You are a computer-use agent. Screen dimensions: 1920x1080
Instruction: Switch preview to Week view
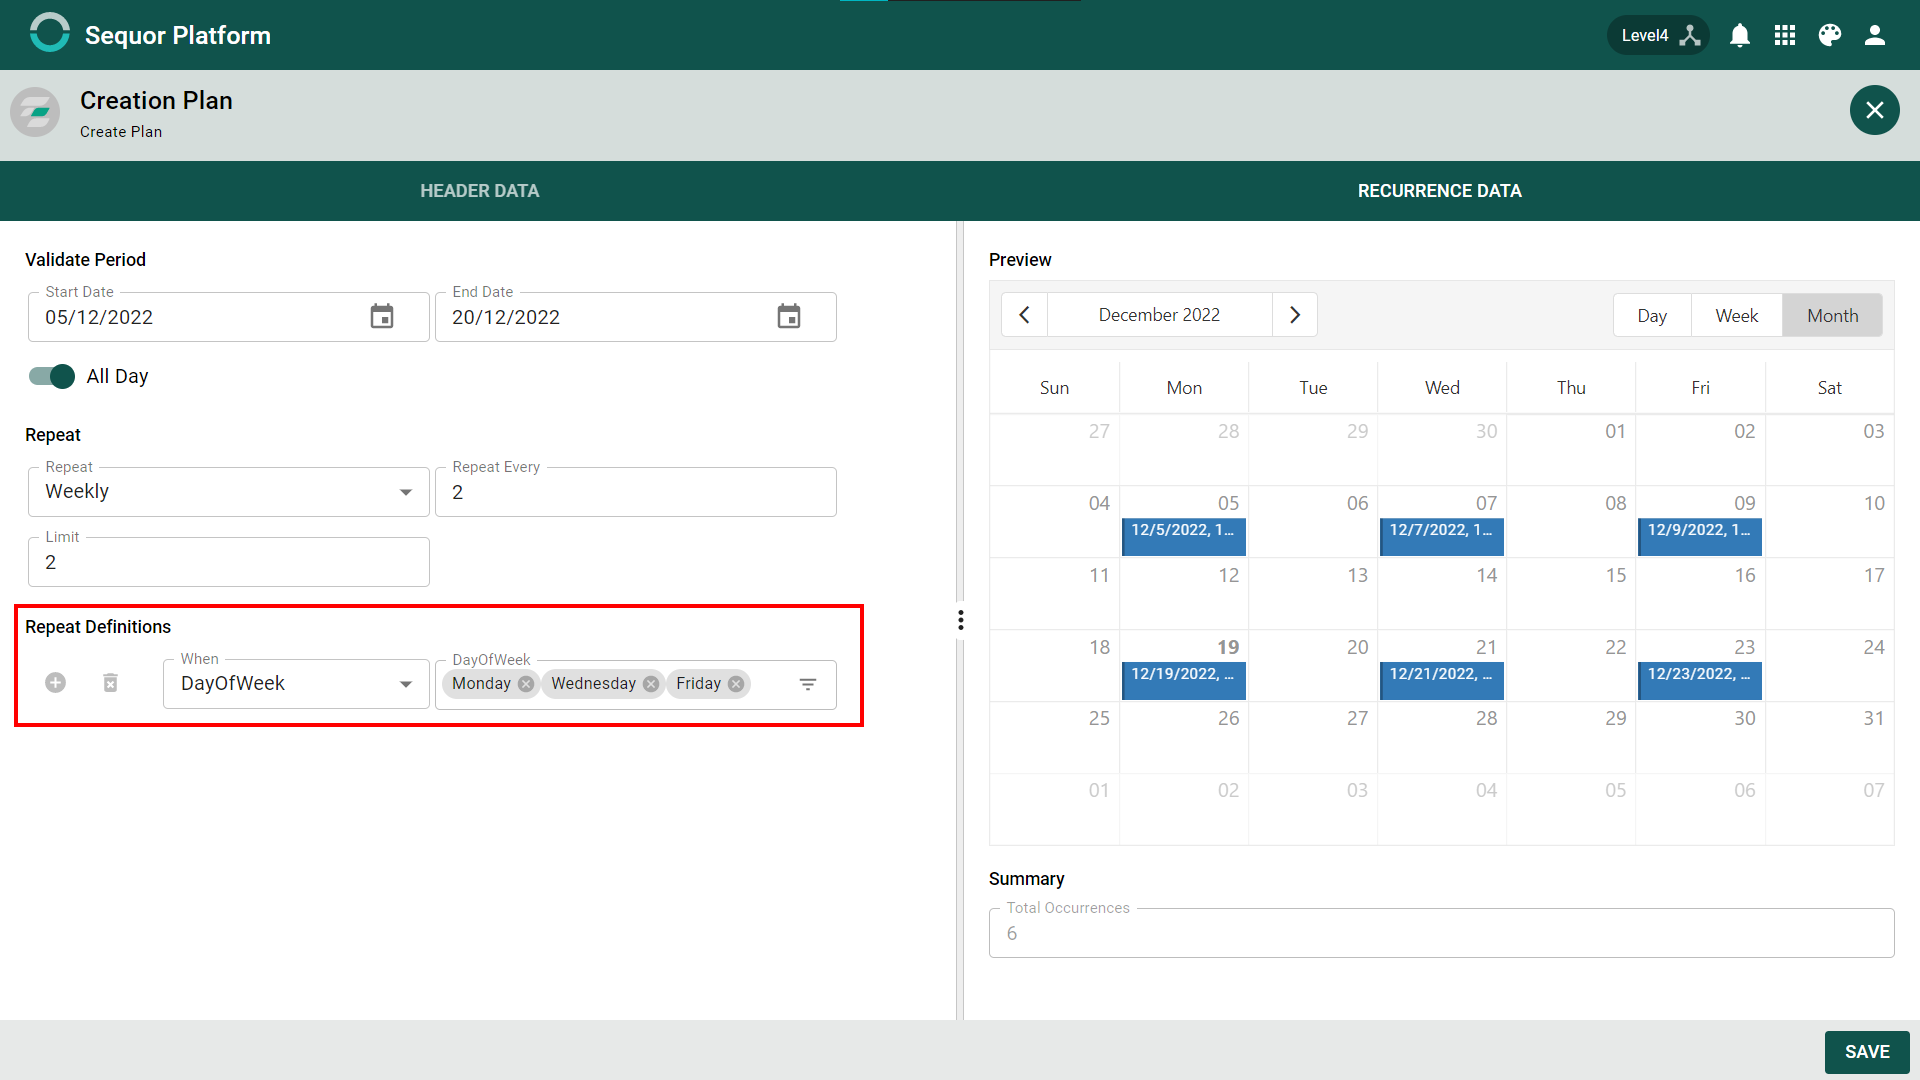(1737, 316)
